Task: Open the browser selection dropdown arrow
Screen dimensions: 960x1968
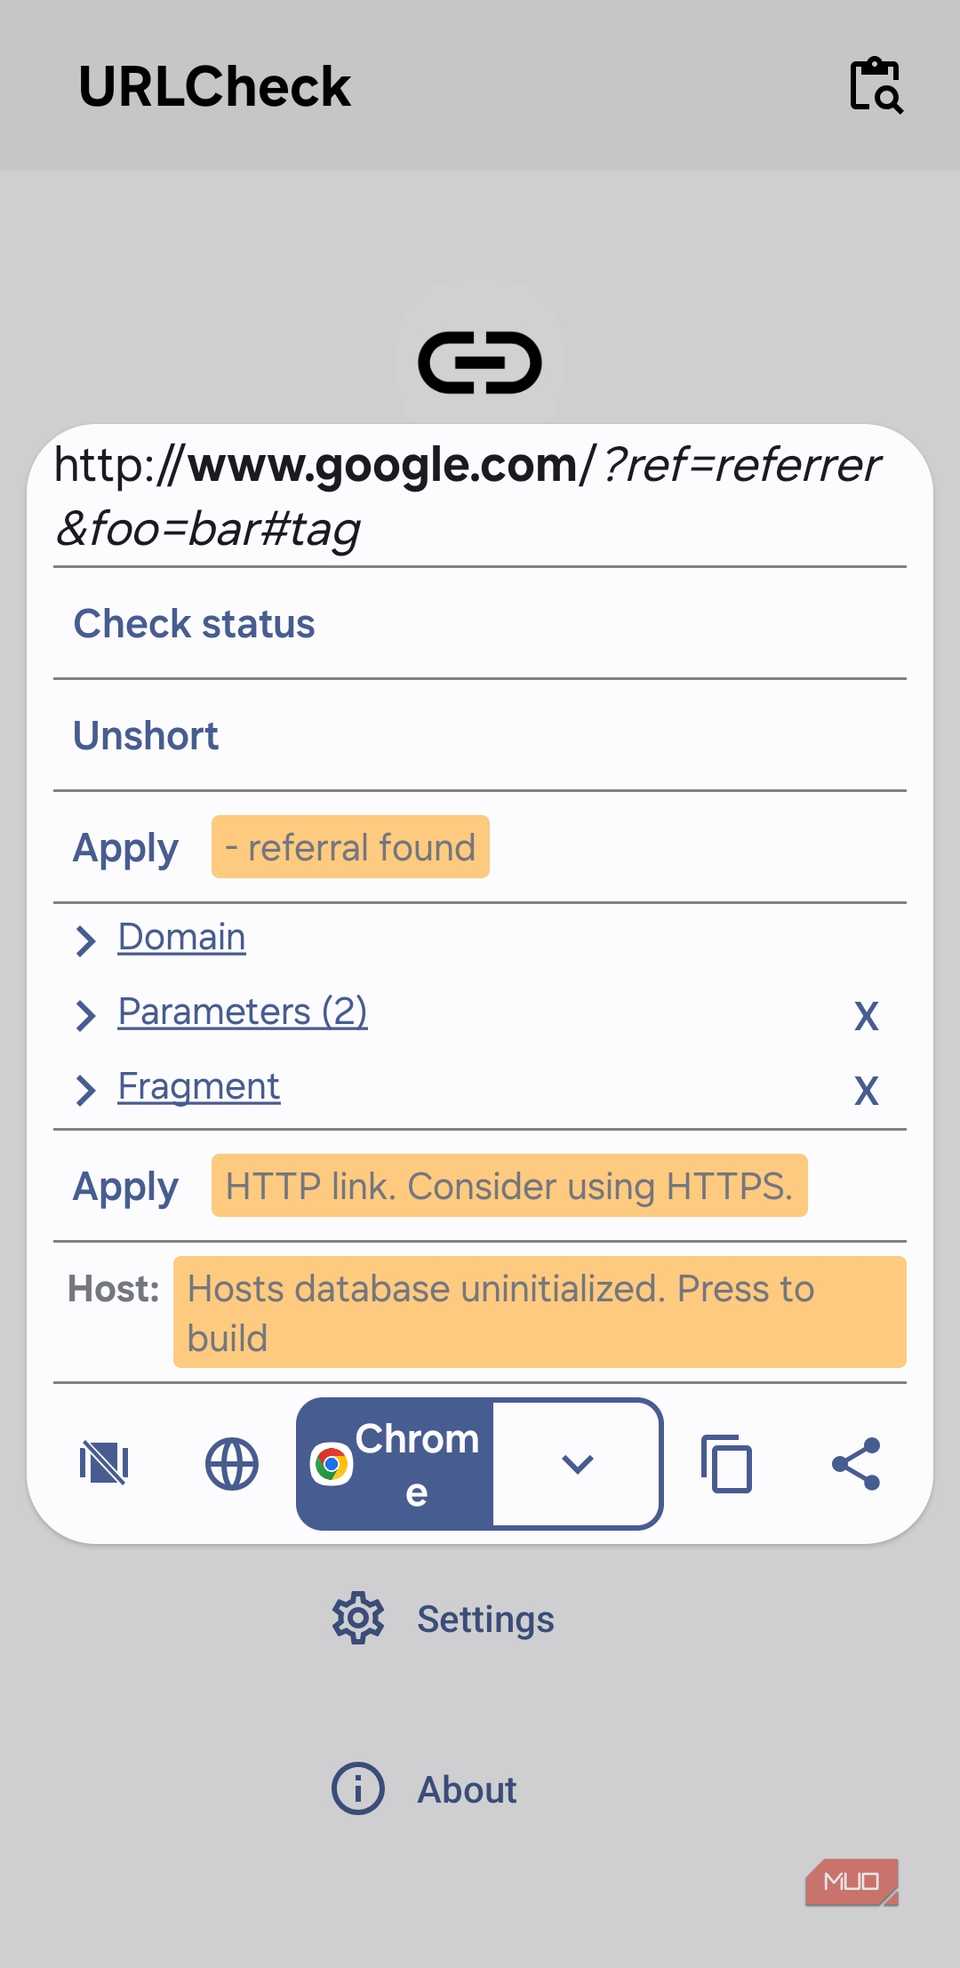Action: pos(577,1463)
